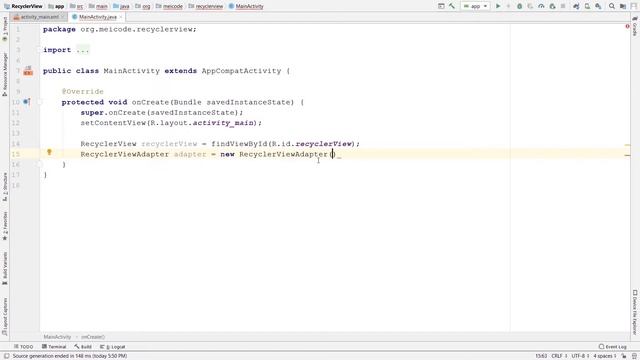Open the Resource Manager side panel

tap(5, 74)
